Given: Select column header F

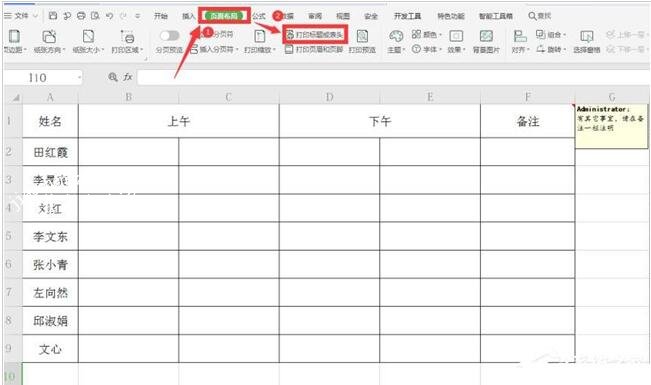Looking at the screenshot, I should point(527,97).
